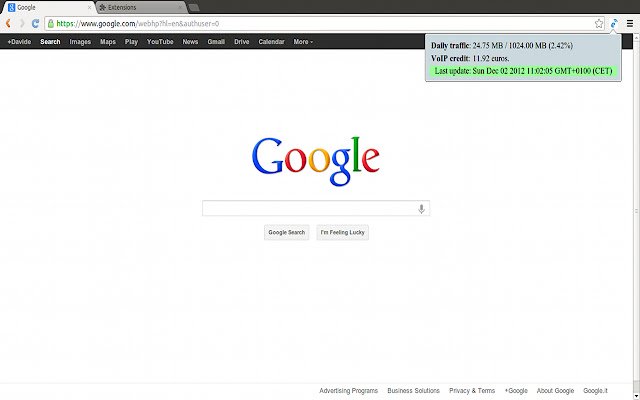This screenshot has height=400, width=640.
Task: Click the traffic monitor extension icon
Action: coord(614,24)
